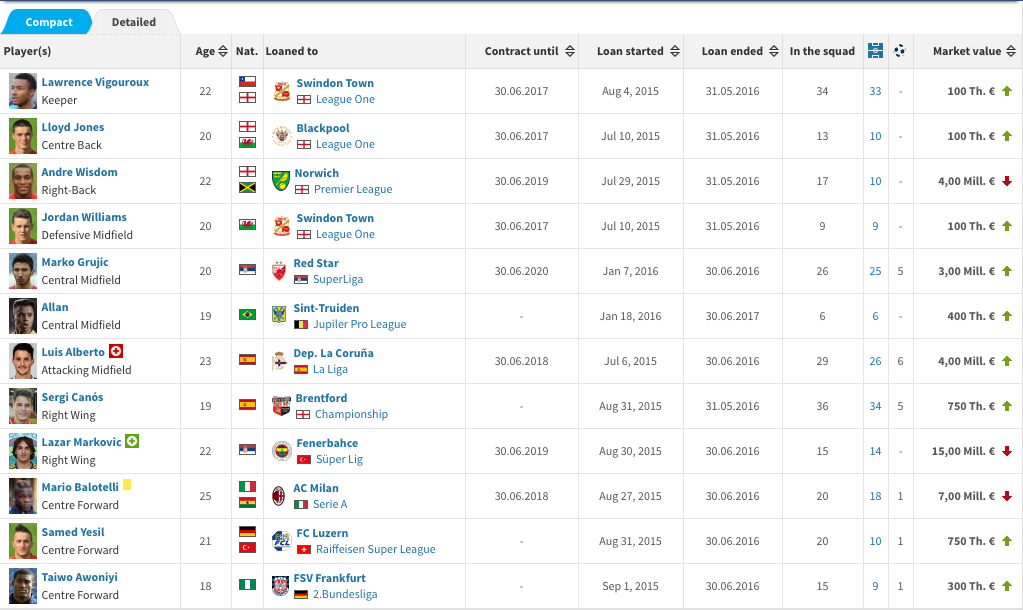The image size is (1023, 610).
Task: Click the goals football icon column header
Action: [x=900, y=51]
